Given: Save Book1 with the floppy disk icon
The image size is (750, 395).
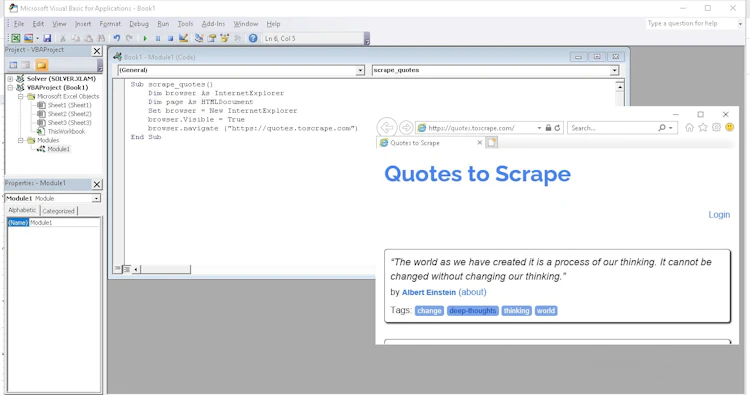Looking at the screenshot, I should point(47,38).
